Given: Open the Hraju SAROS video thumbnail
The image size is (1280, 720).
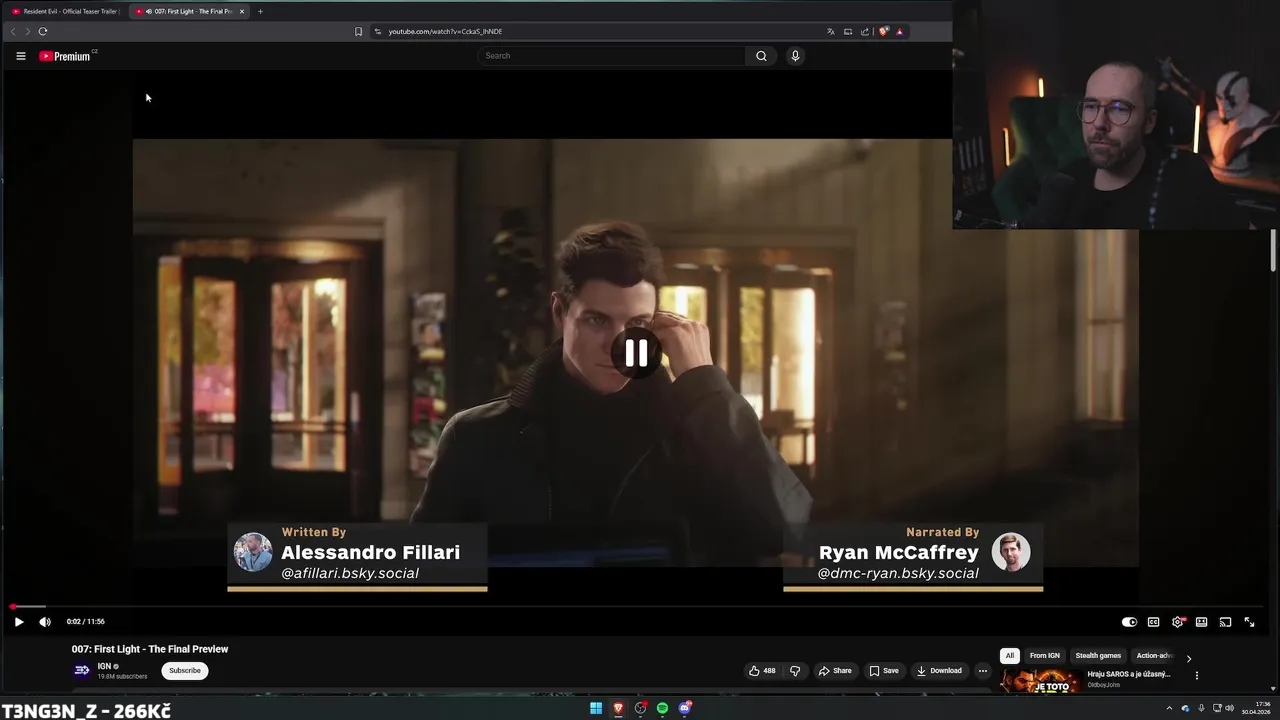Looking at the screenshot, I should (1040, 682).
